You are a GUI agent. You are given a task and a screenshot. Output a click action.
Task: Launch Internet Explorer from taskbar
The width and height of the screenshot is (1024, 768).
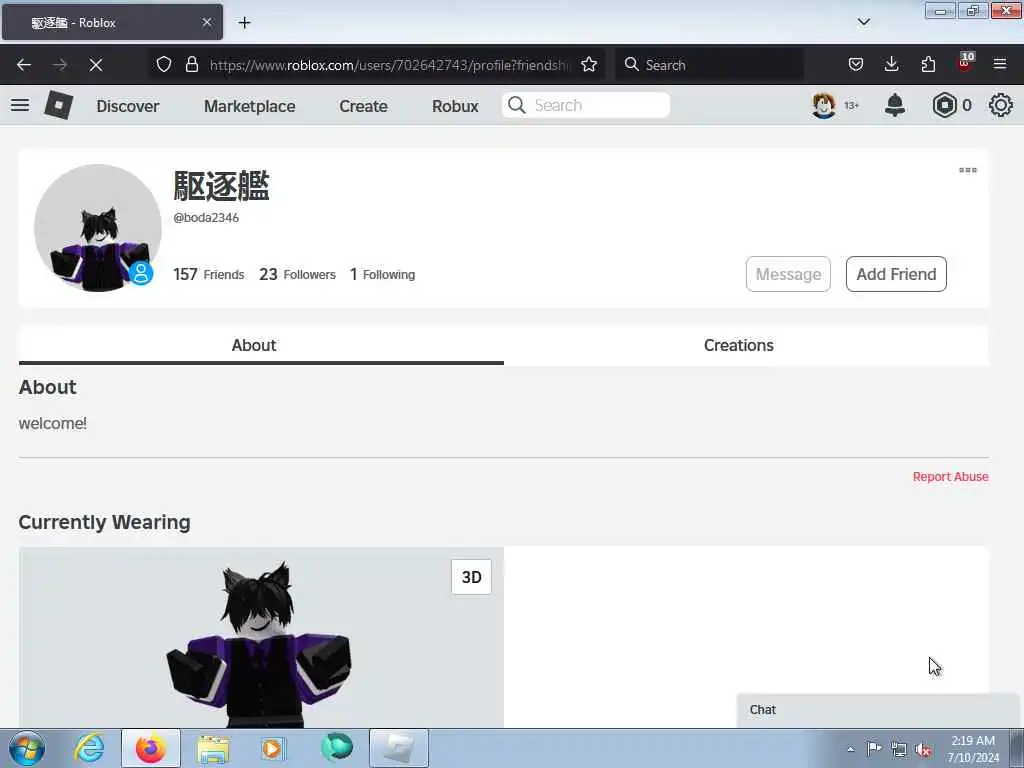(89, 748)
